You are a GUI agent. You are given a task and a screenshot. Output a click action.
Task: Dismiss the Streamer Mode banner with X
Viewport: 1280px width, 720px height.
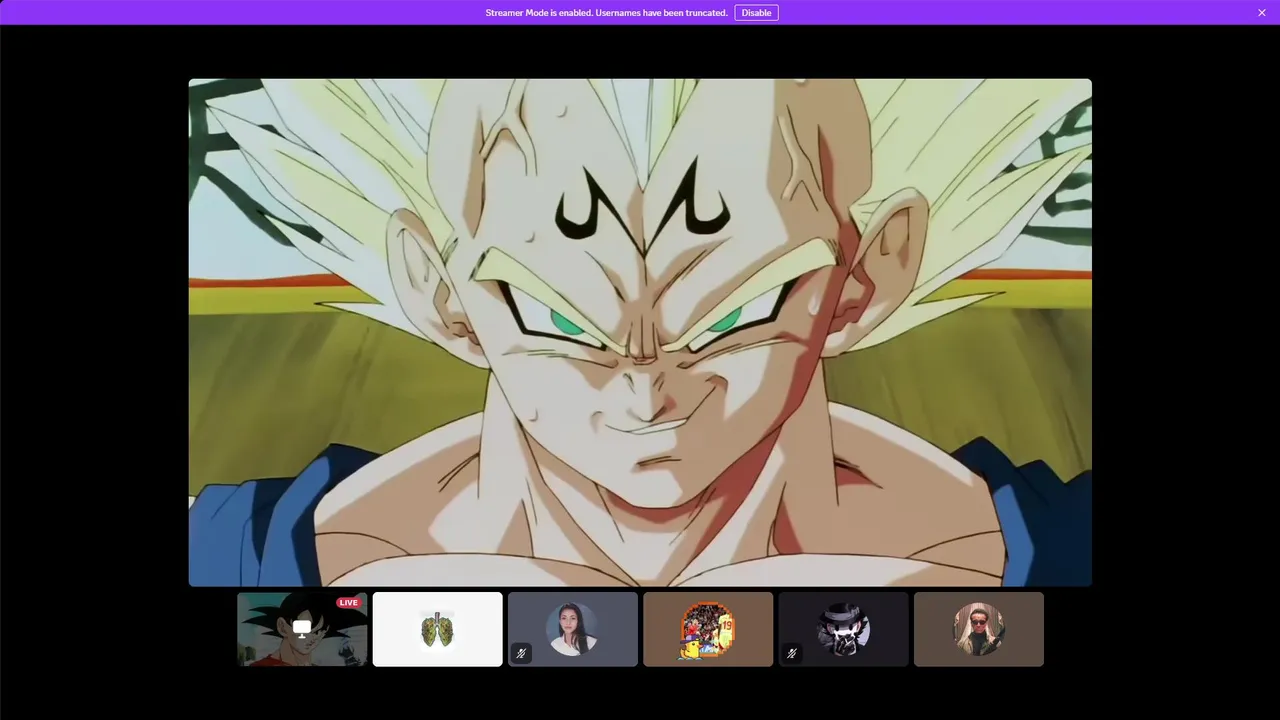pos(1262,13)
